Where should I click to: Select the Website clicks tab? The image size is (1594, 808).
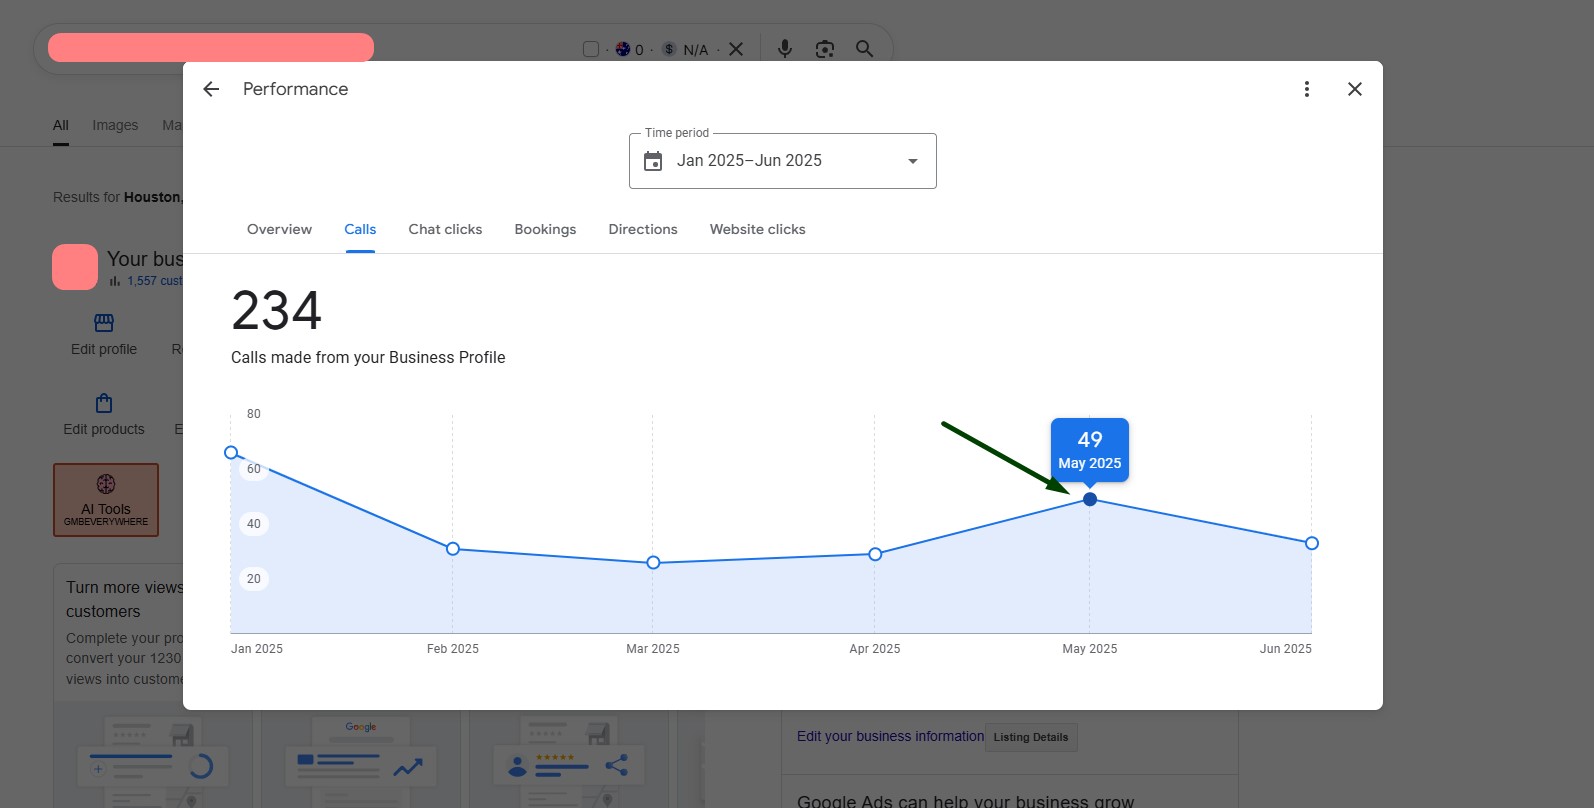point(758,229)
